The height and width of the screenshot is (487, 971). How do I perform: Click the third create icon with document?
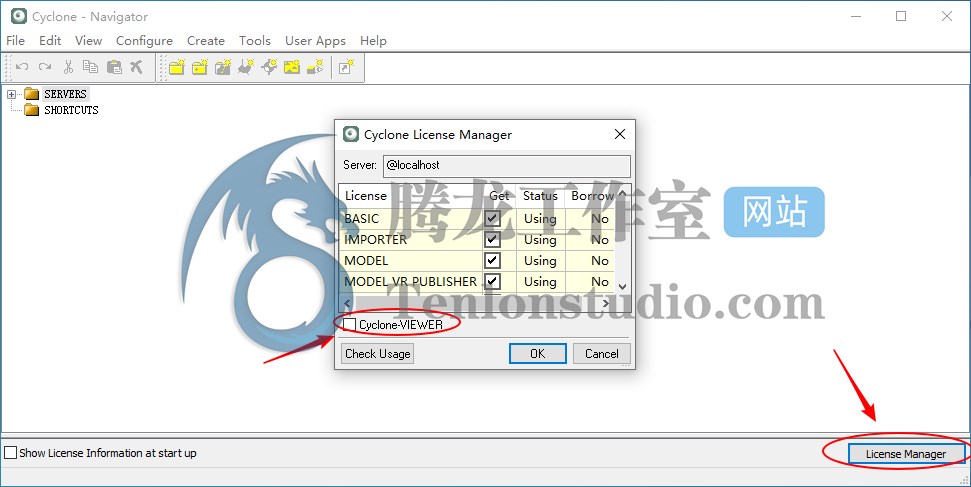coord(223,67)
